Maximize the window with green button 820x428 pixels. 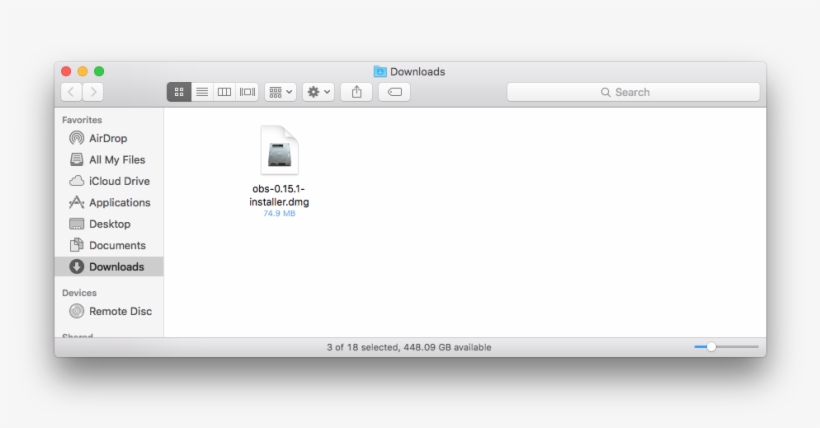[99, 72]
